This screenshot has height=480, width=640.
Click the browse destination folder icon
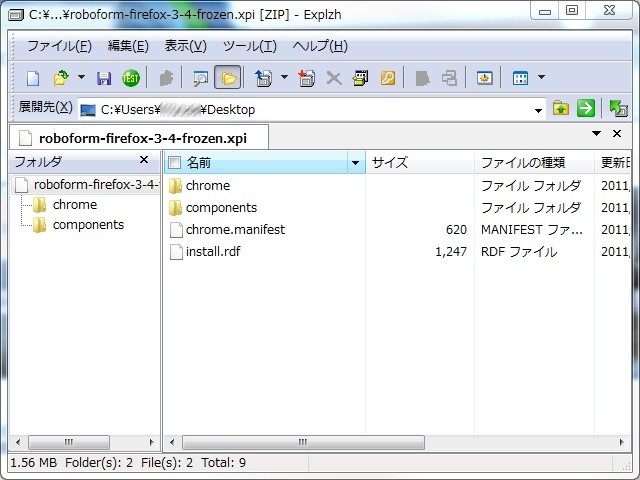click(x=561, y=109)
